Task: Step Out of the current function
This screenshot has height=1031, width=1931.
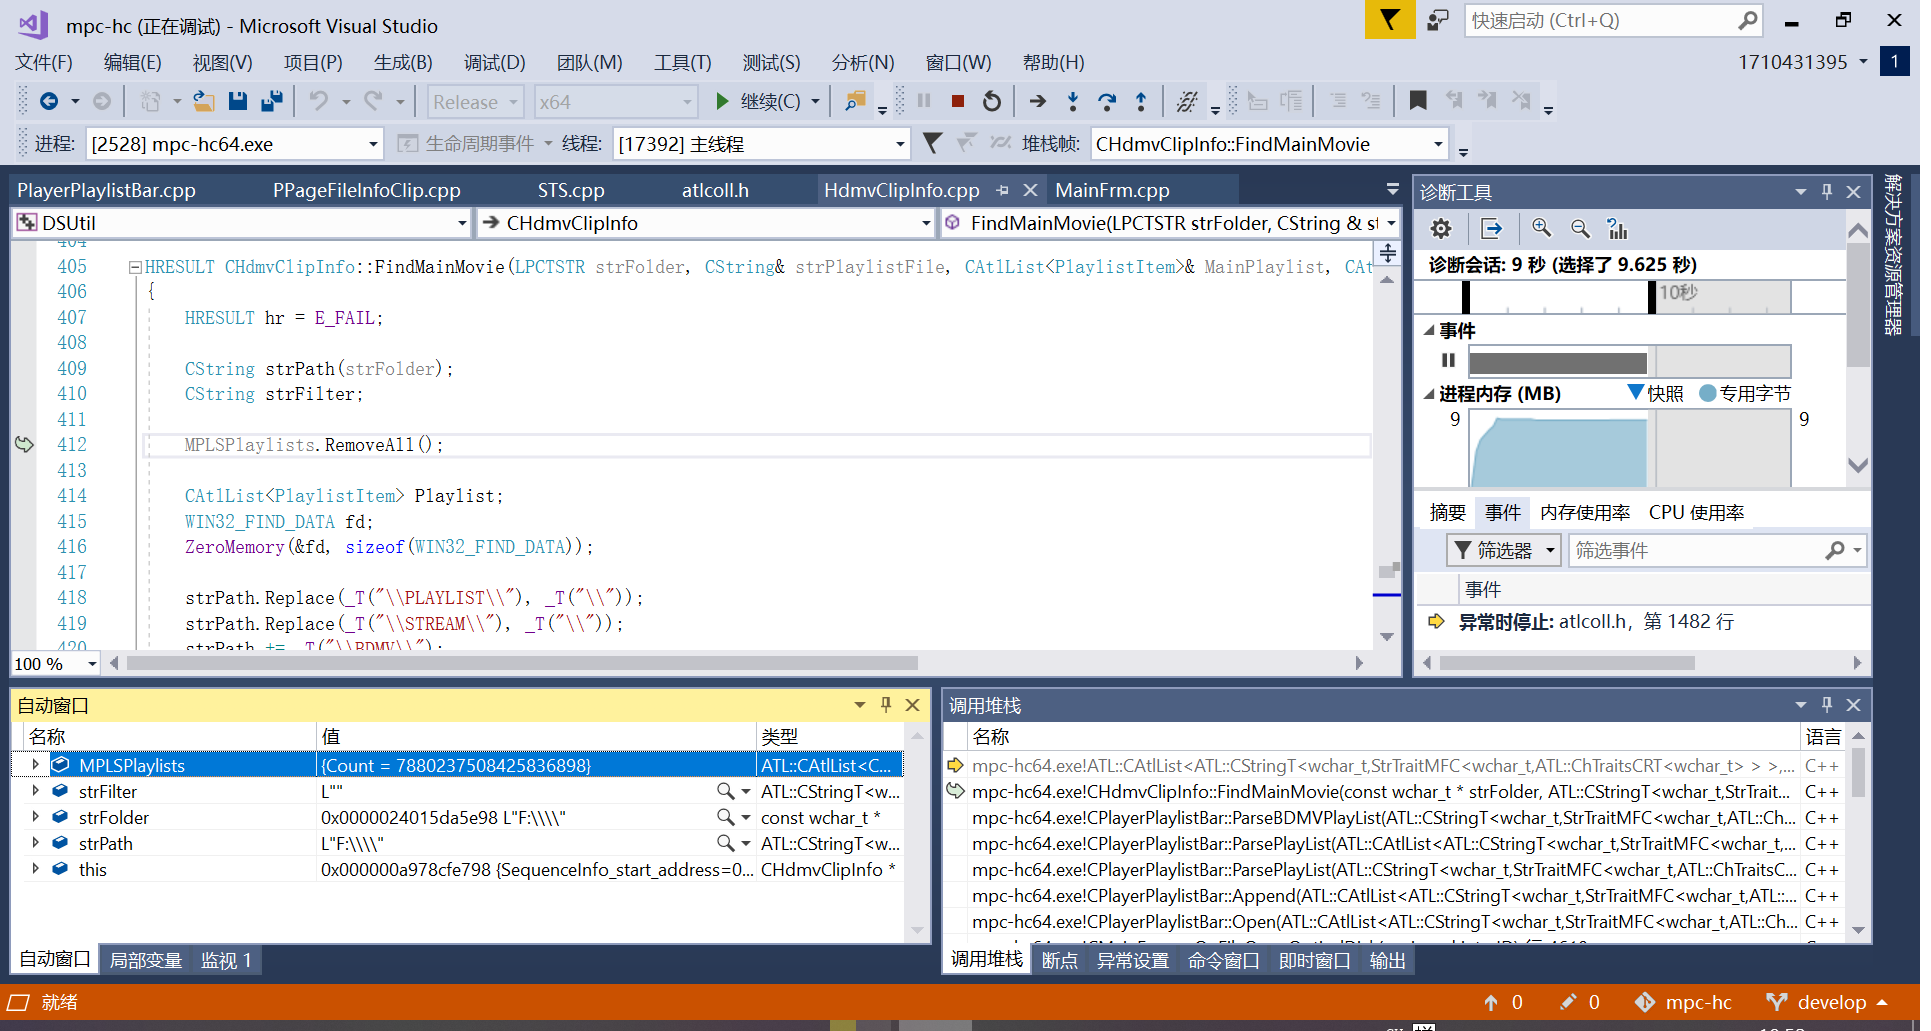Action: tap(1140, 100)
